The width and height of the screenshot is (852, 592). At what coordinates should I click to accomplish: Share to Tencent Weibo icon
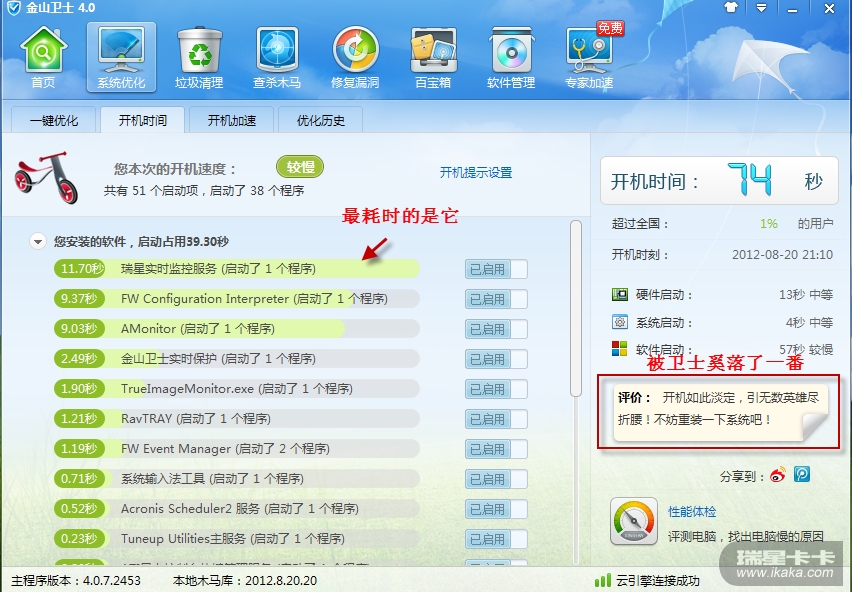pyautogui.click(x=802, y=474)
